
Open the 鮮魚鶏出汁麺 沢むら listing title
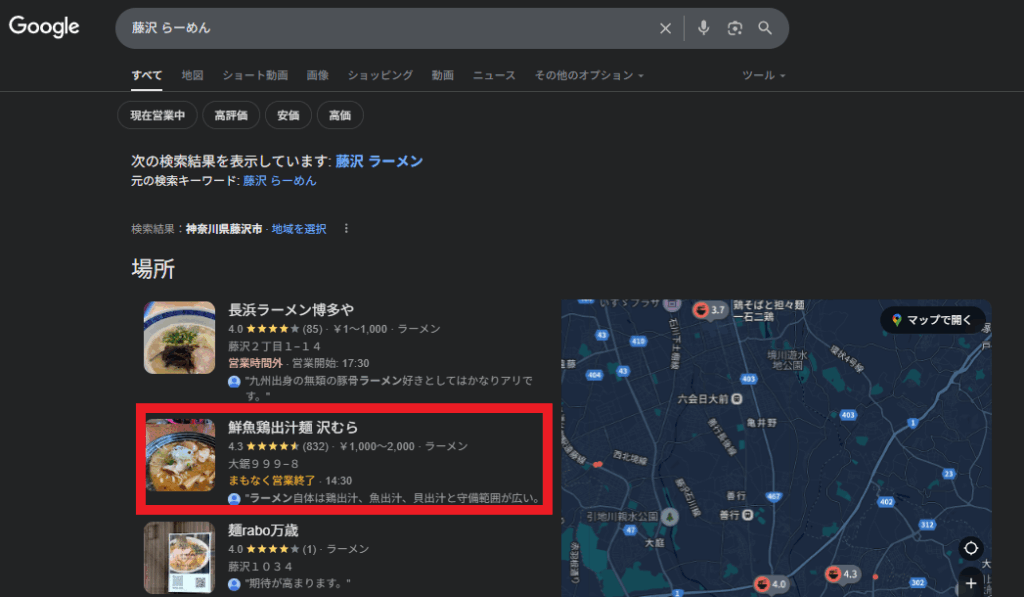[293, 427]
